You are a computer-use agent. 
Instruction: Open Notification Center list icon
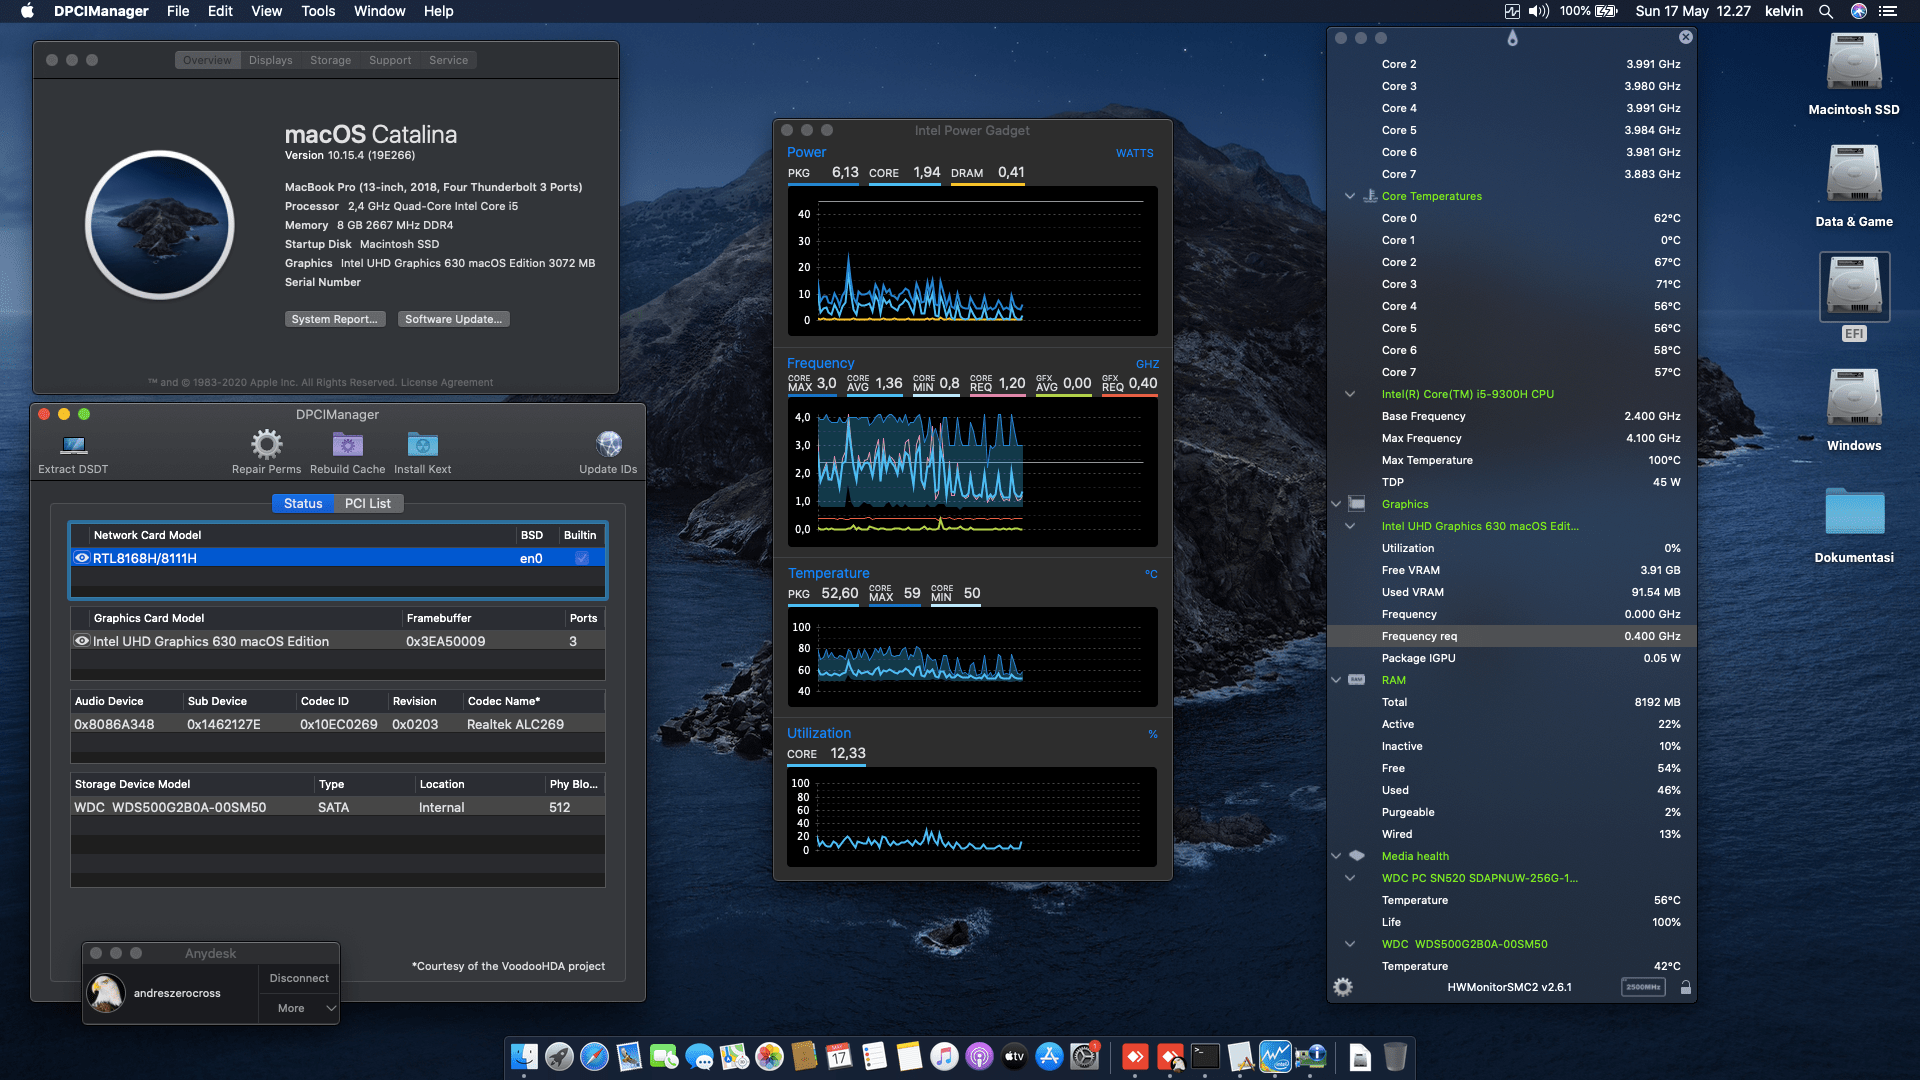pyautogui.click(x=1888, y=11)
